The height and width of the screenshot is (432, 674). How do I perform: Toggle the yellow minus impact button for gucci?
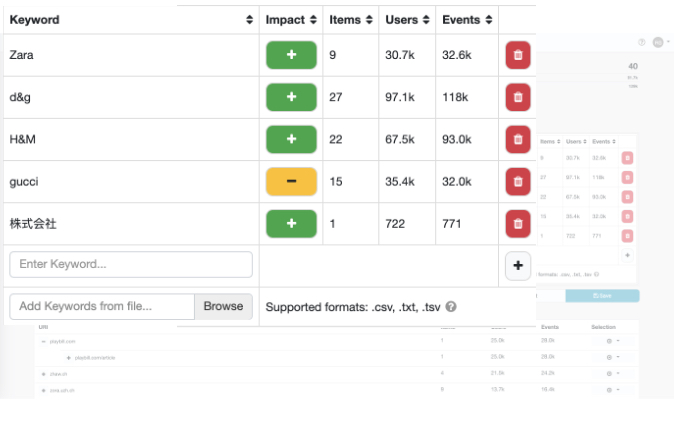coord(291,181)
